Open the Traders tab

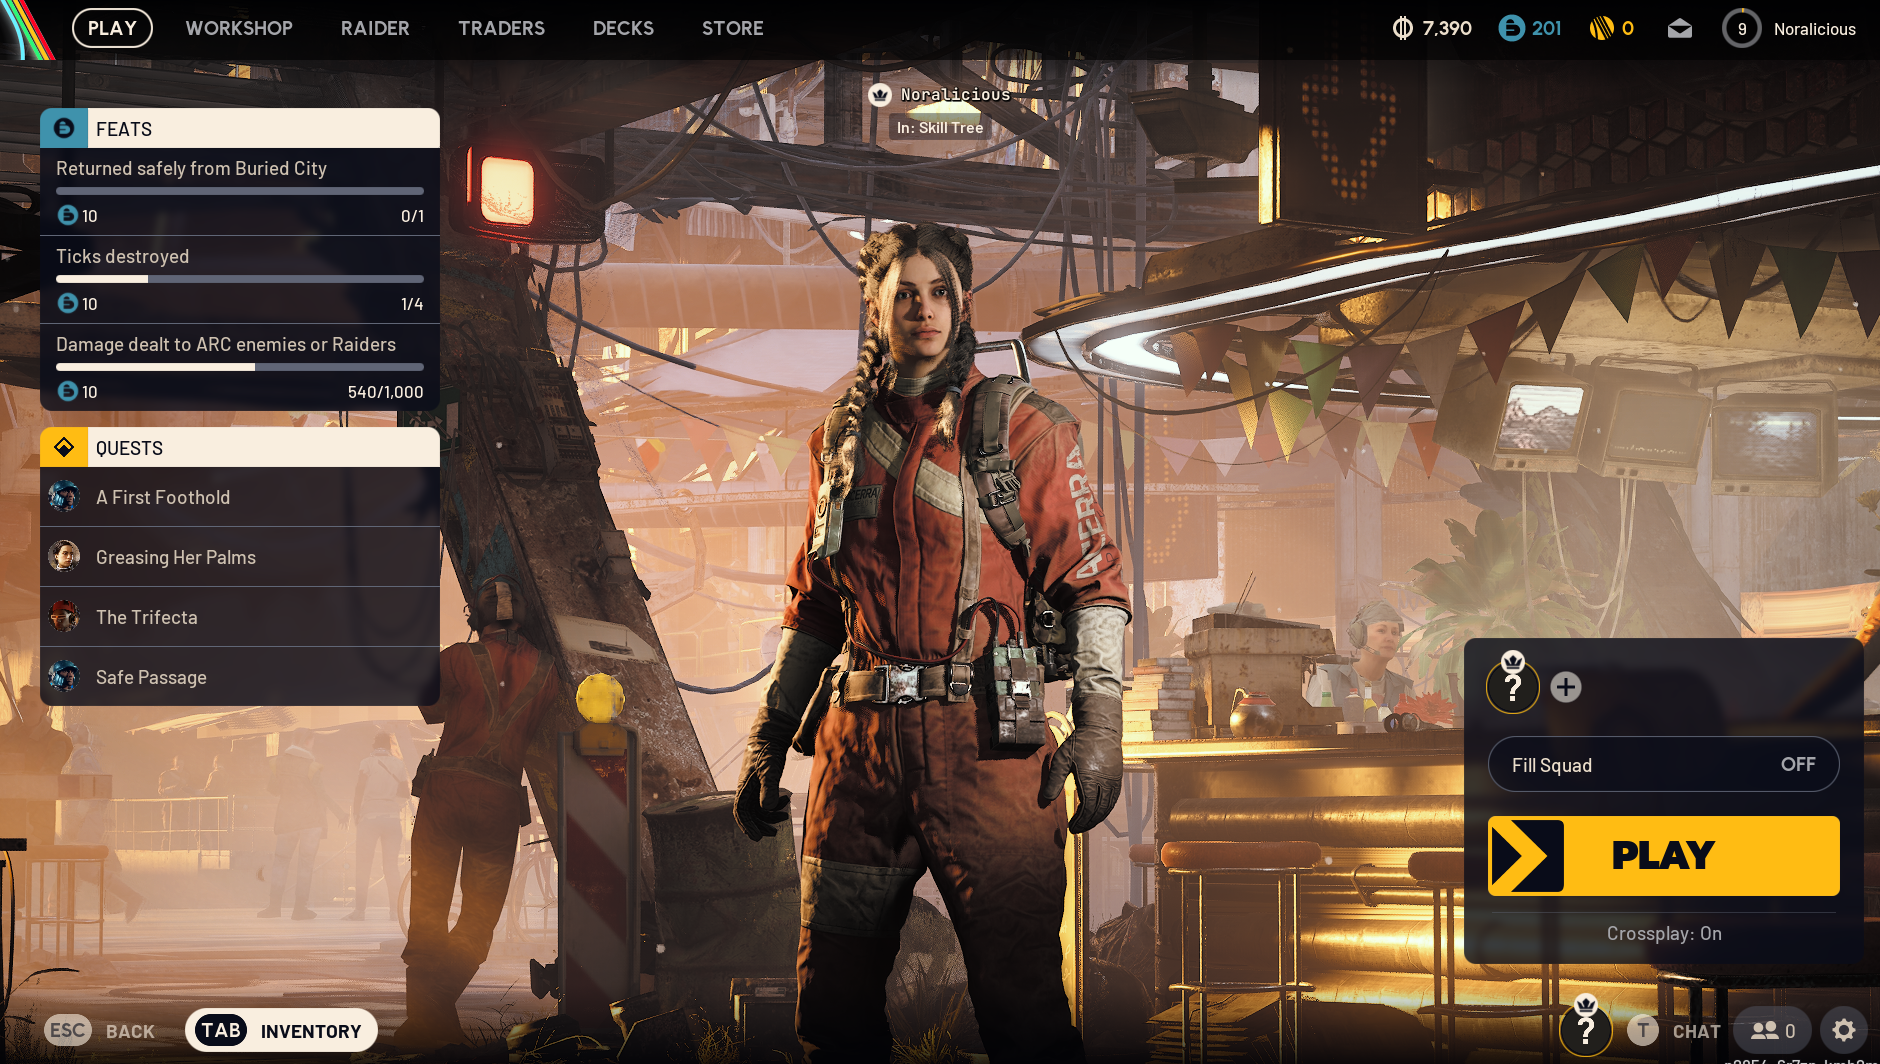pos(501,28)
